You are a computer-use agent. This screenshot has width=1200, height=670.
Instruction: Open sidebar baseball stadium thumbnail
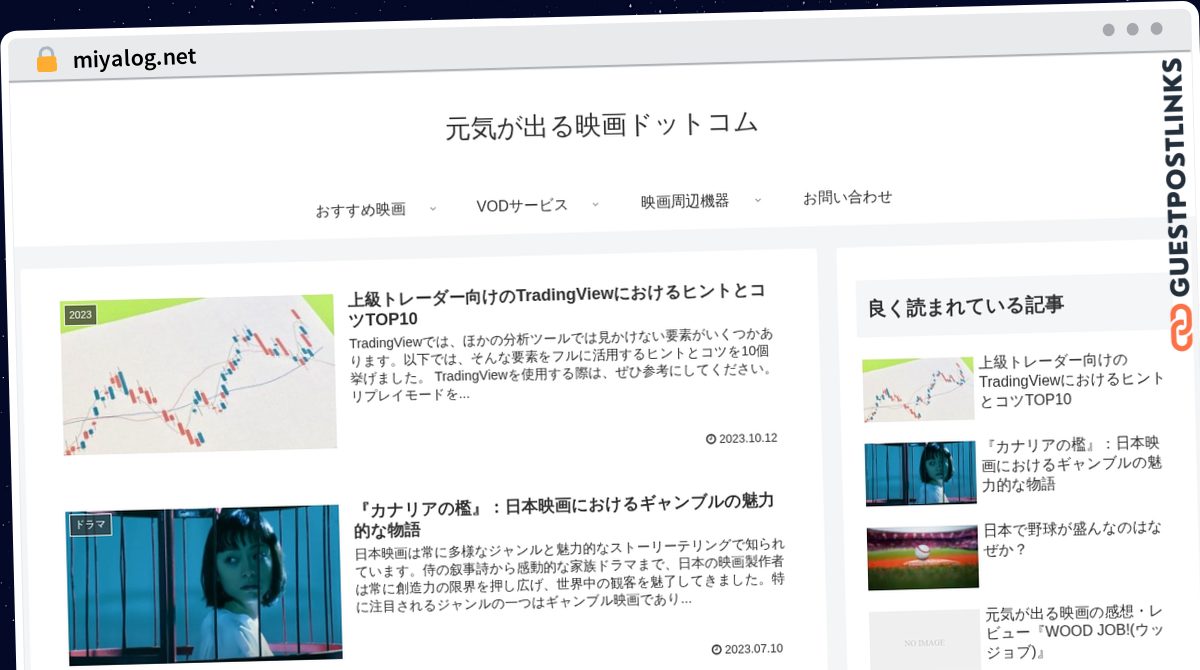[x=923, y=558]
